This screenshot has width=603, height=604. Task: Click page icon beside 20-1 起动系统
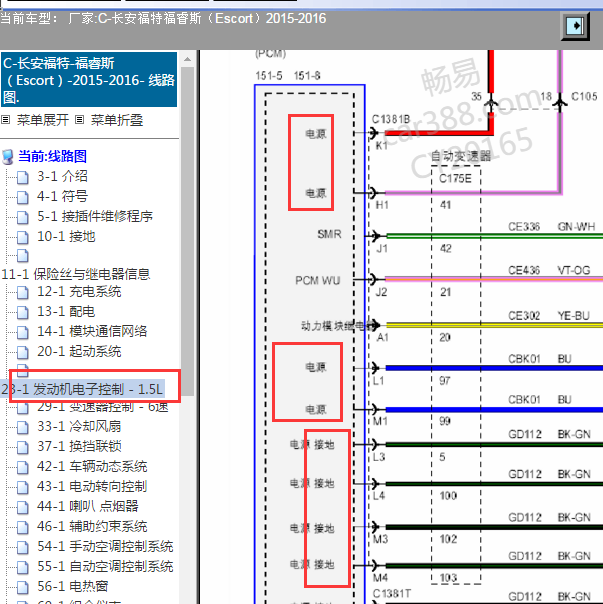[x=23, y=353]
